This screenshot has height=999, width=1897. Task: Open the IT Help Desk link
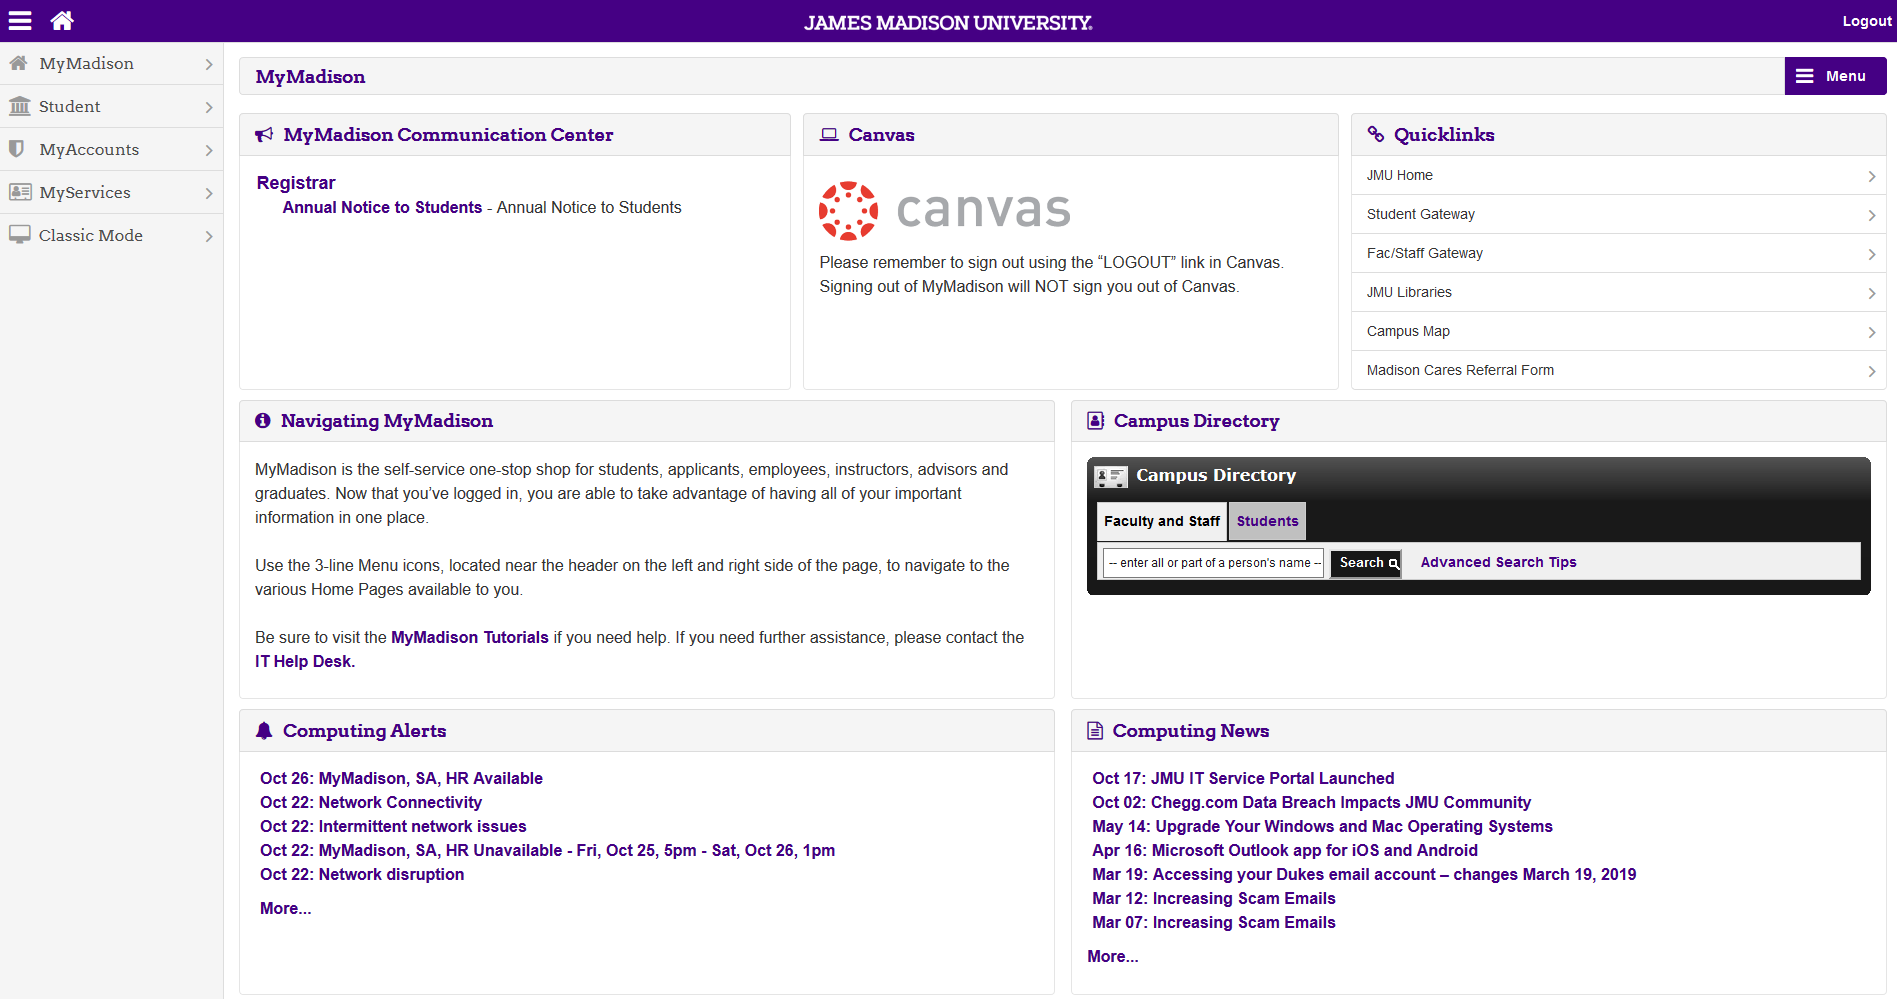(x=305, y=661)
